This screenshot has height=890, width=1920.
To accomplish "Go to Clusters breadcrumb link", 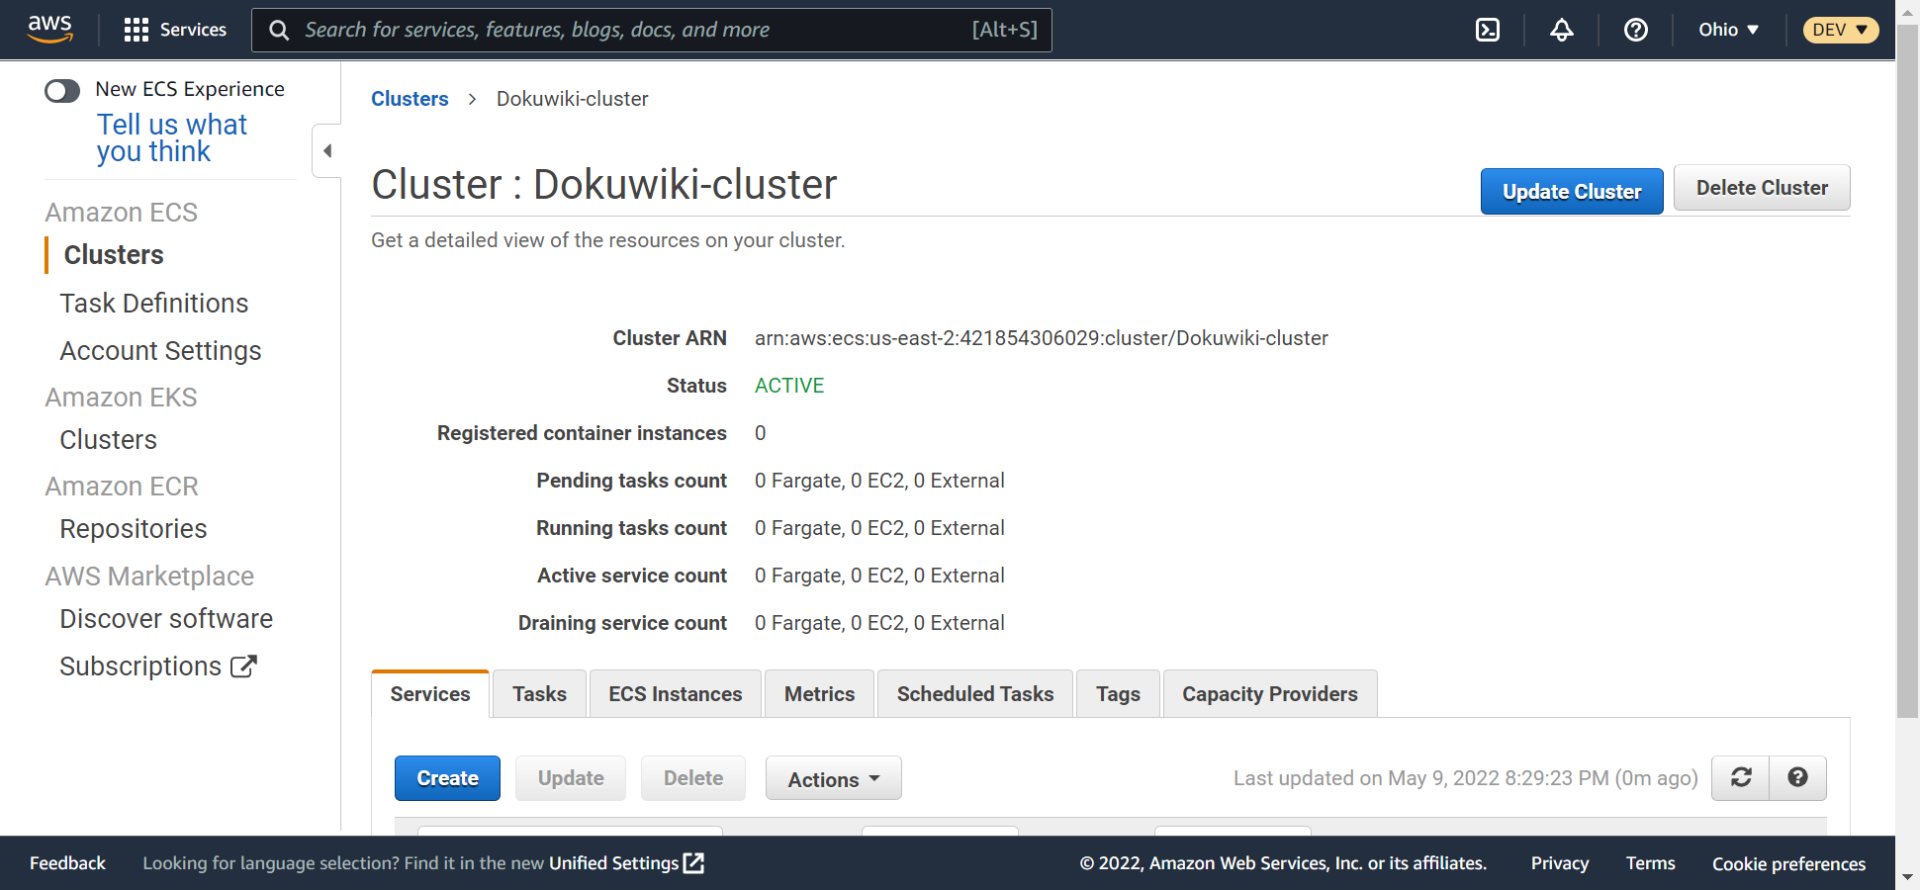I will pyautogui.click(x=410, y=99).
